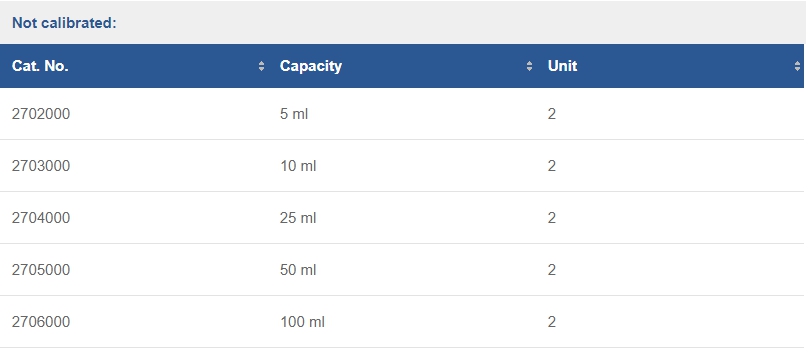Click the Capacity column sort arrows

pyautogui.click(x=529, y=66)
